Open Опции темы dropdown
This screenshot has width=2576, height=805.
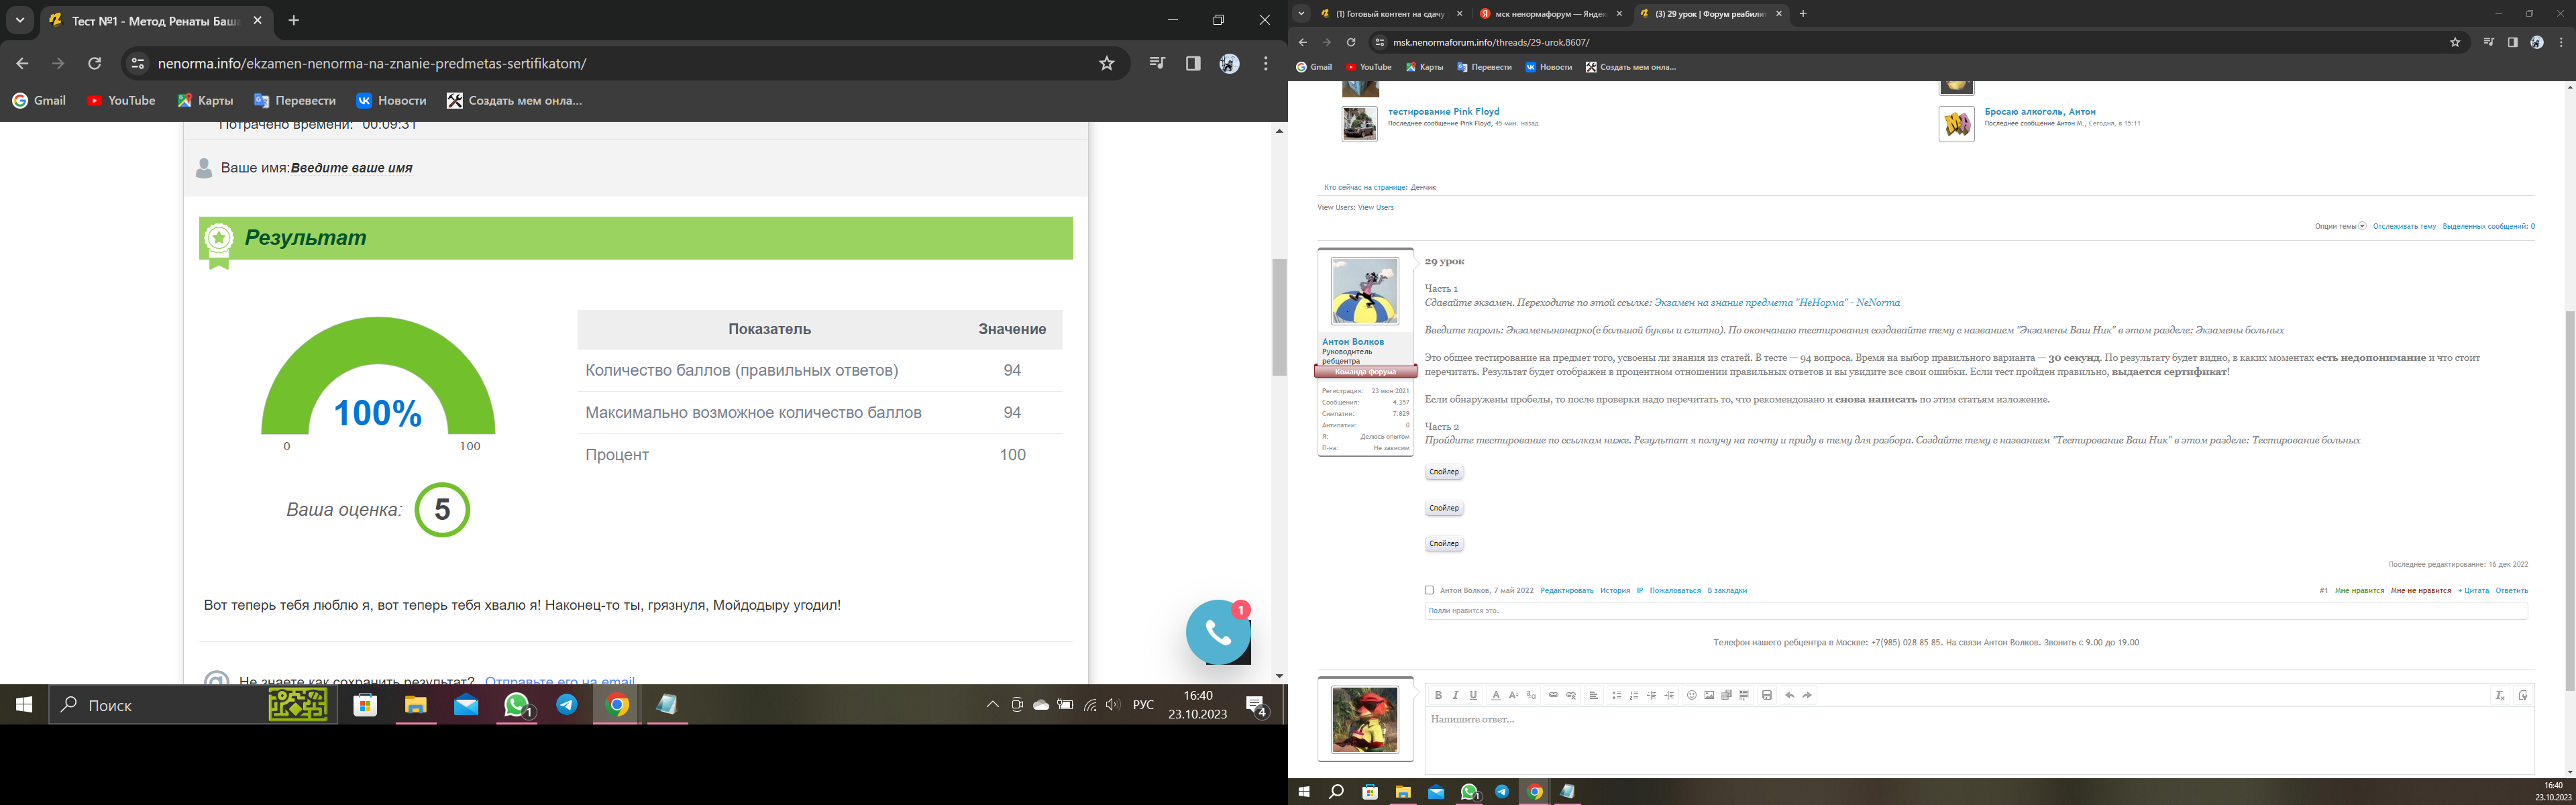(x=2340, y=226)
